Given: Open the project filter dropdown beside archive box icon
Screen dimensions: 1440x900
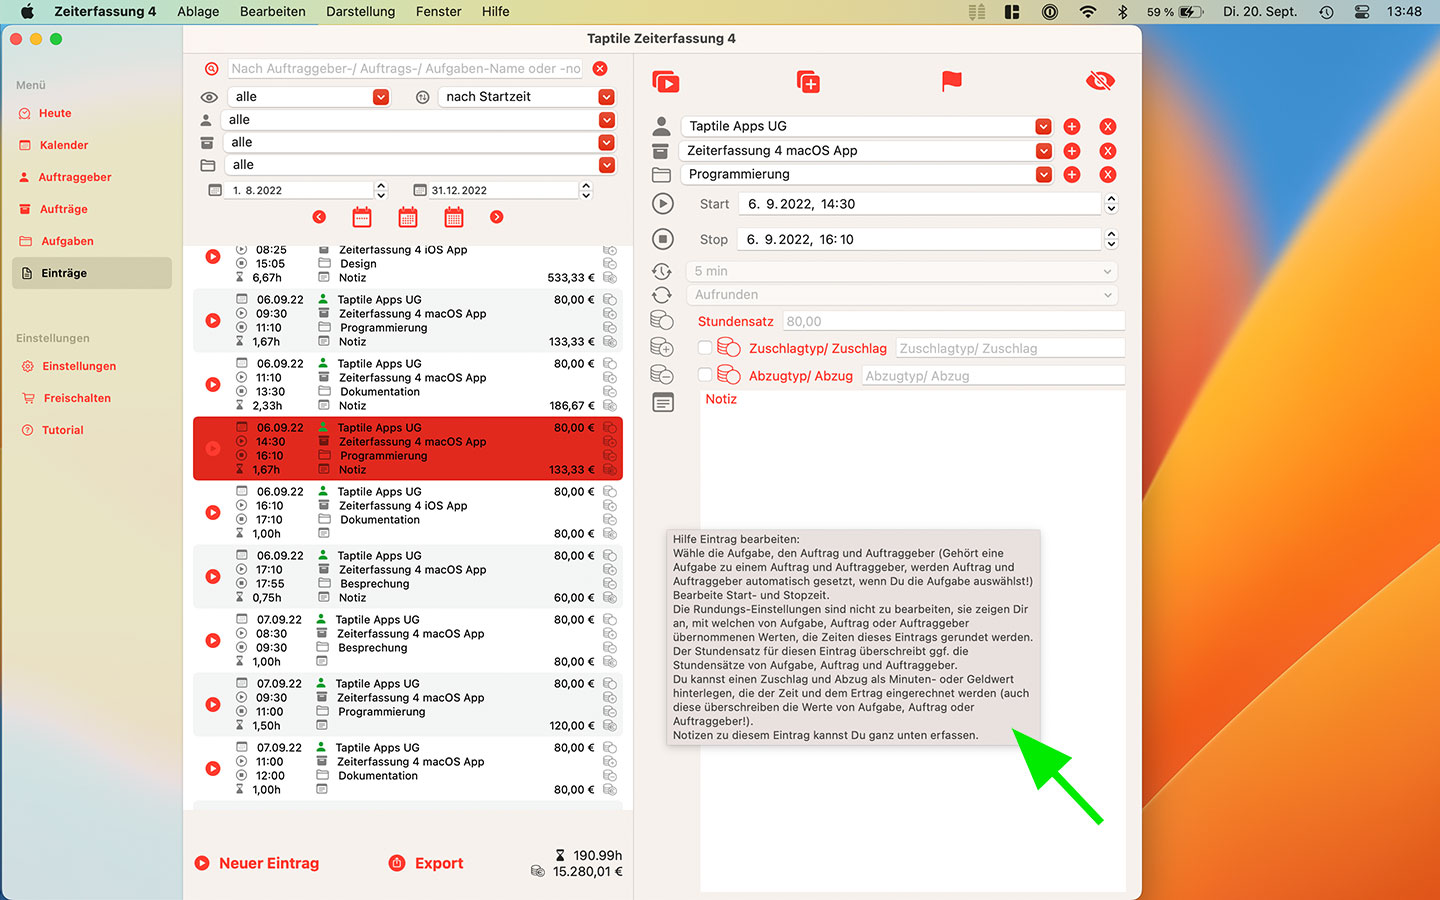Looking at the screenshot, I should [420, 143].
